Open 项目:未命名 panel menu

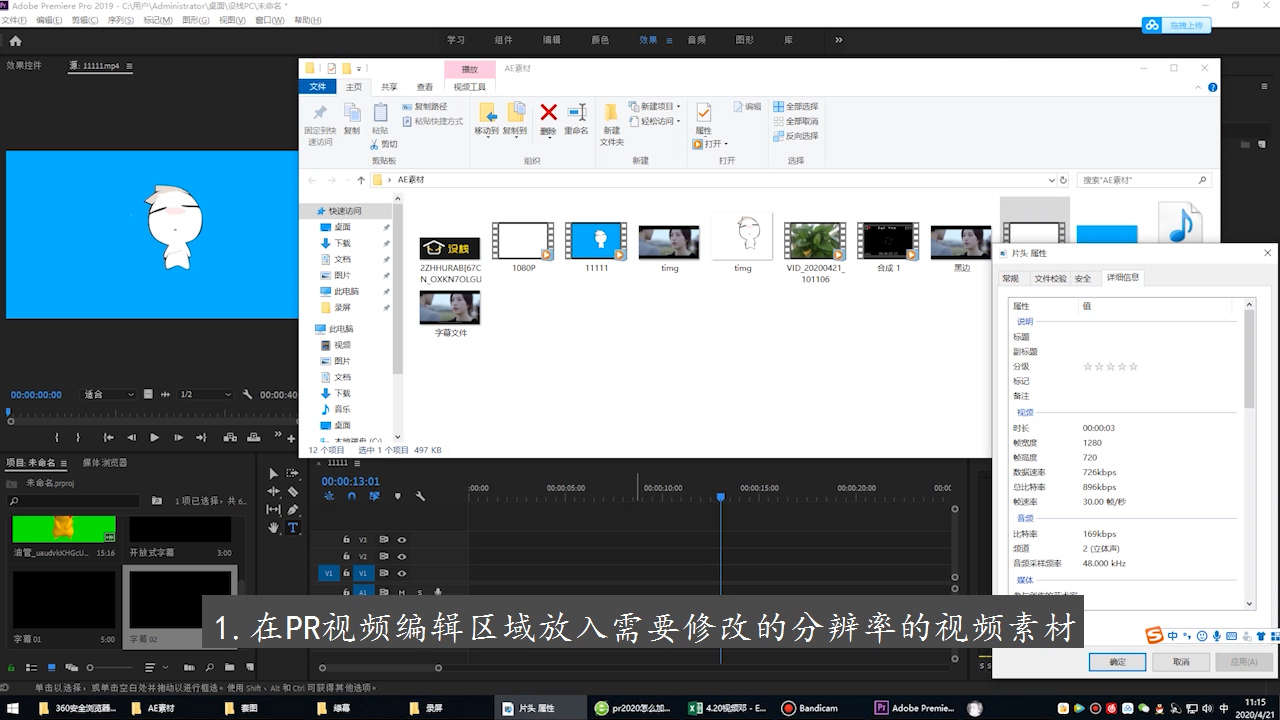coord(64,463)
